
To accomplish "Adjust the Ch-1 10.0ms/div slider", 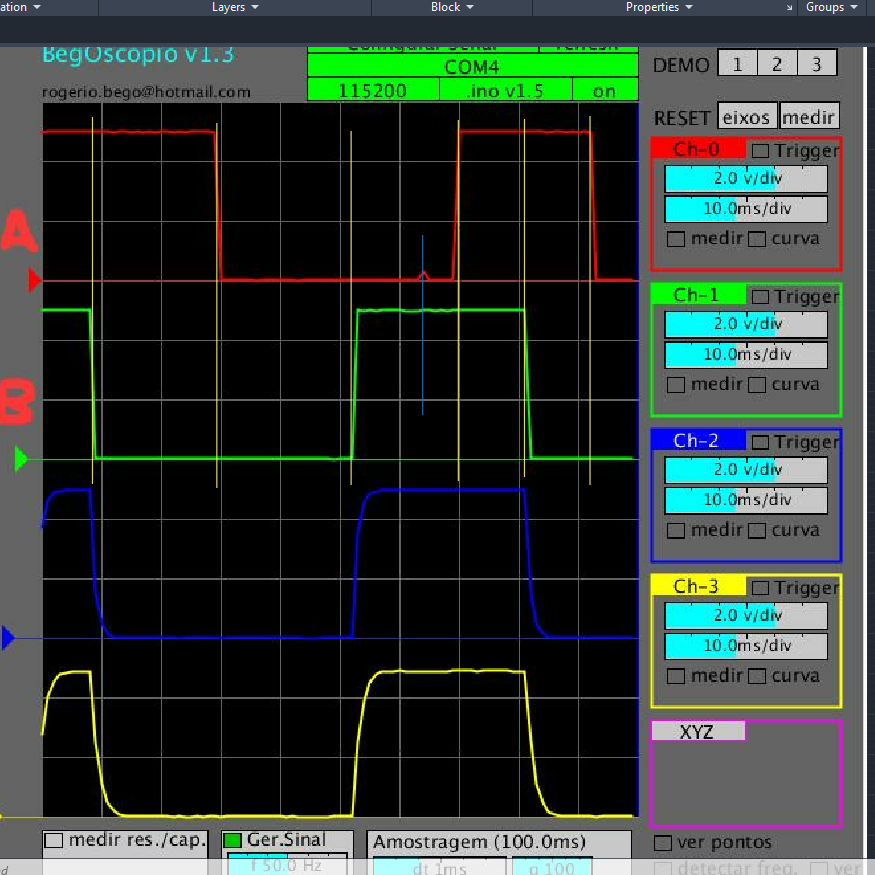I will point(746,354).
